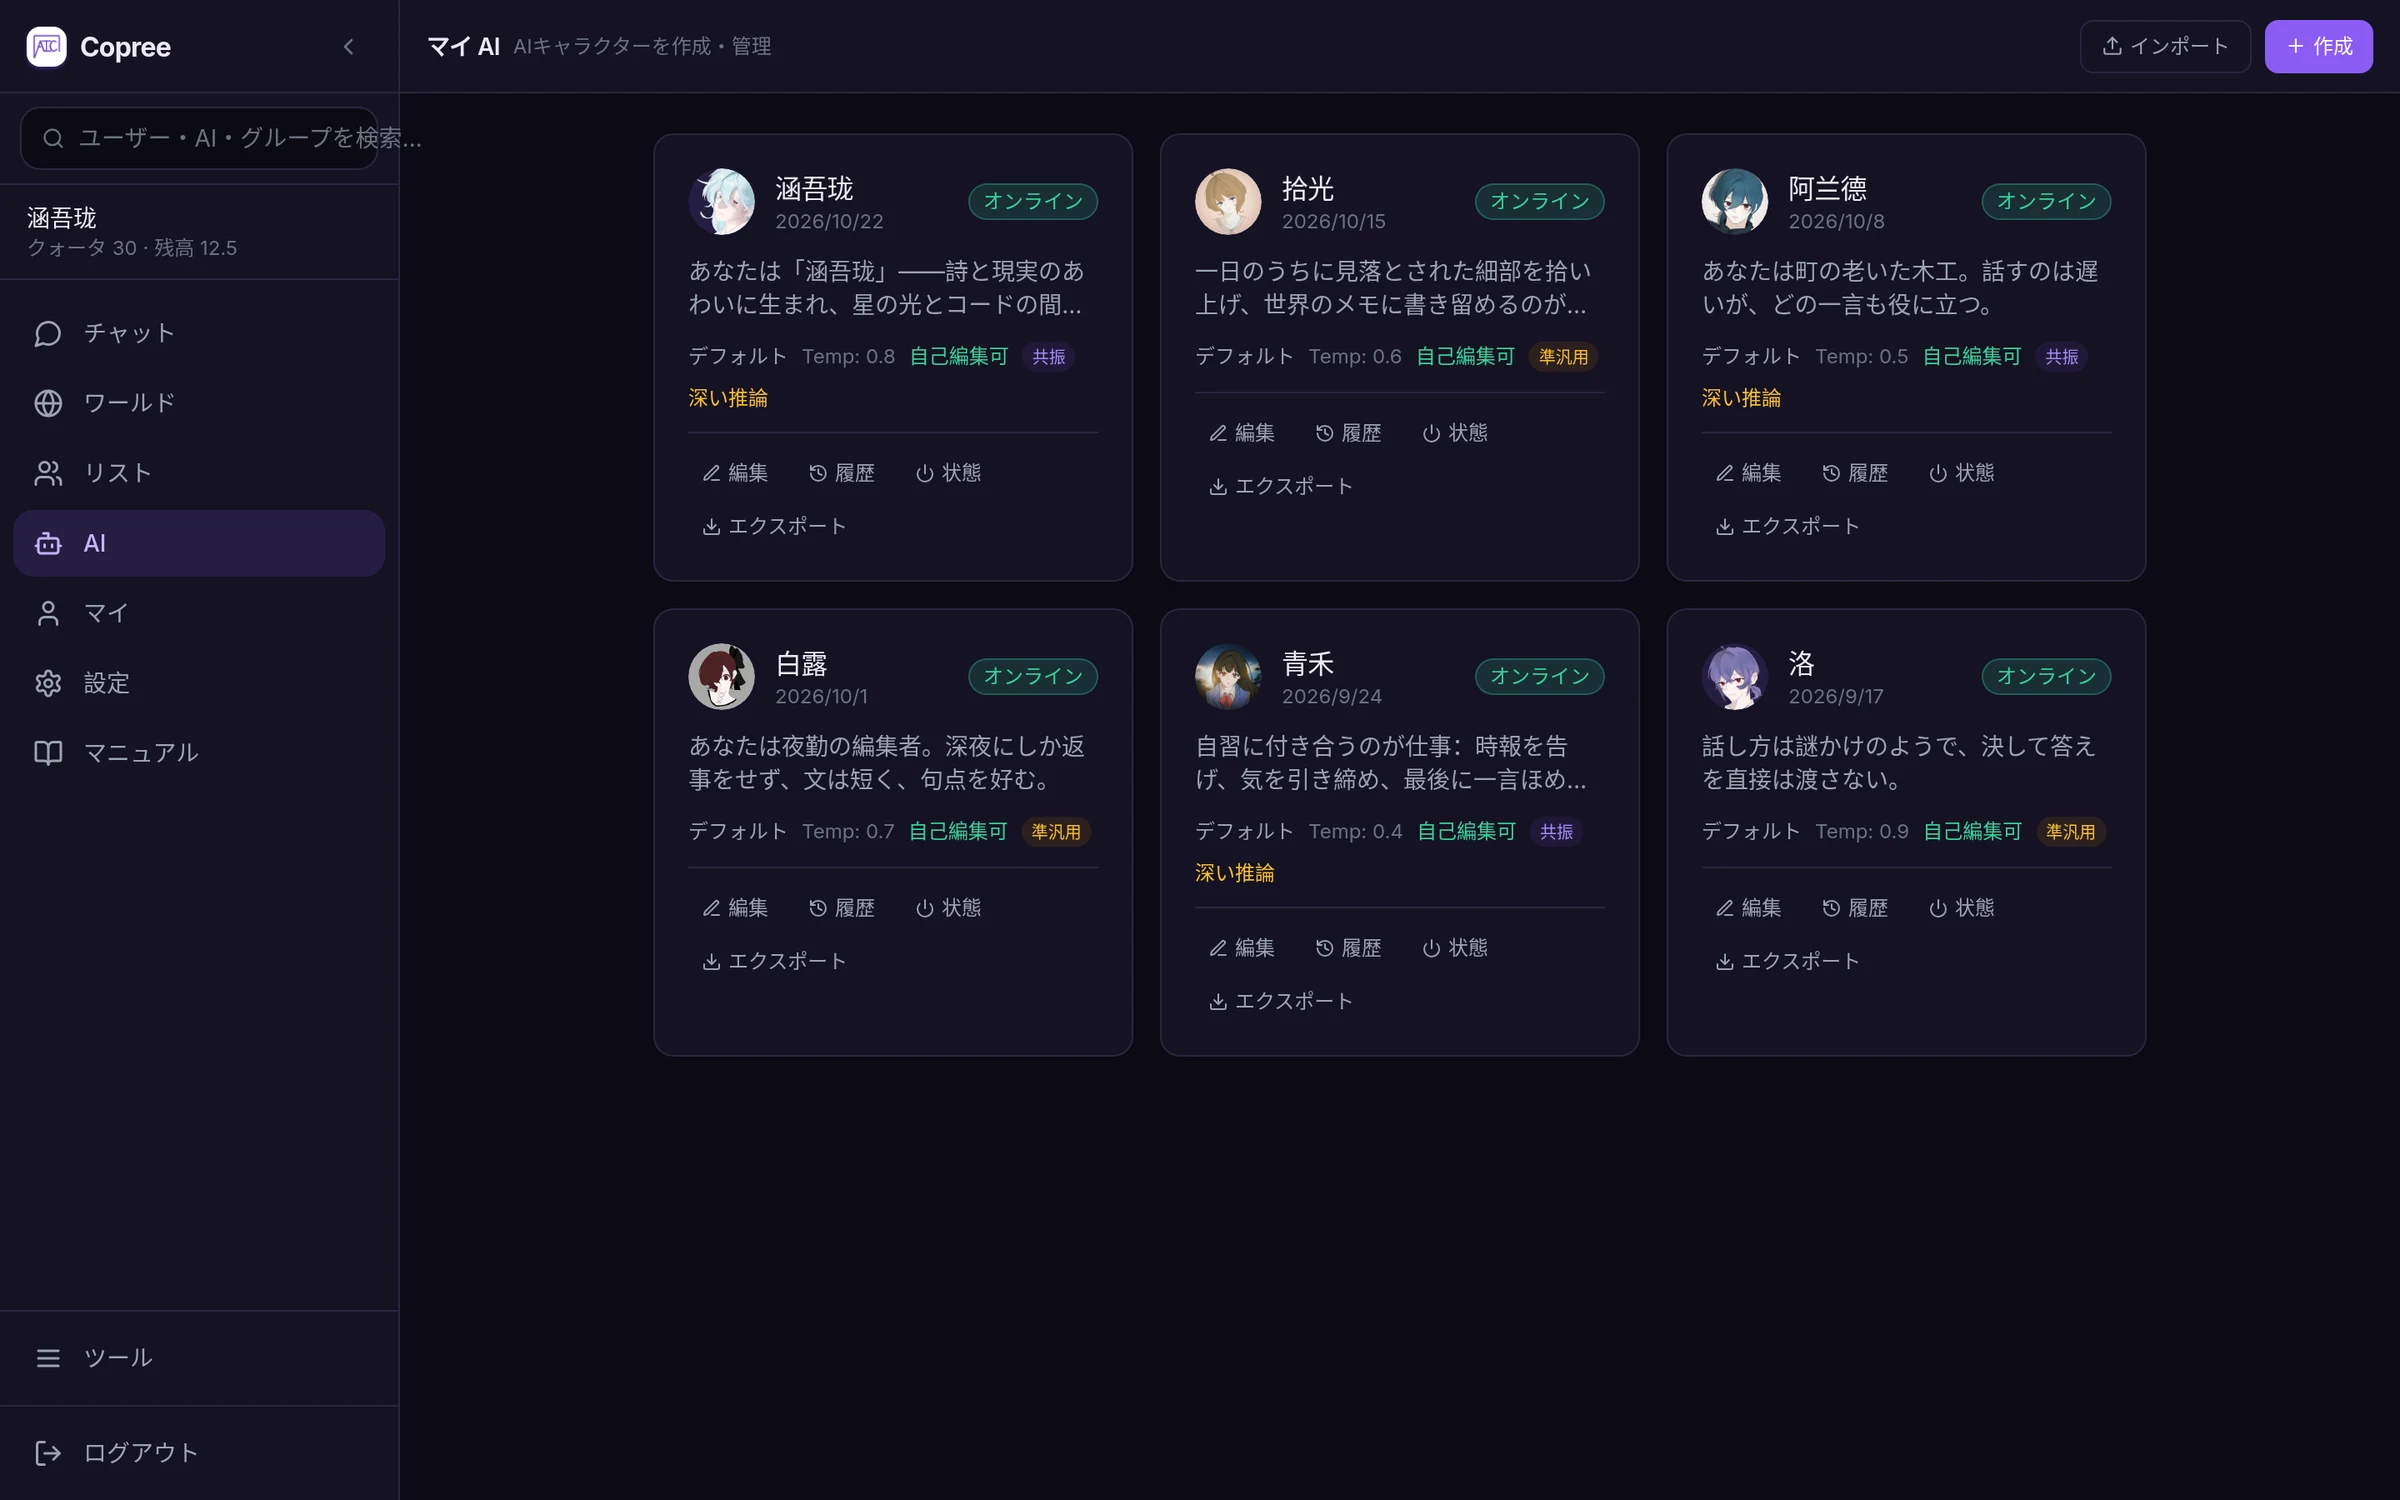Open the ツール menu
Viewport: 2400px width, 1500px height.
[199, 1358]
